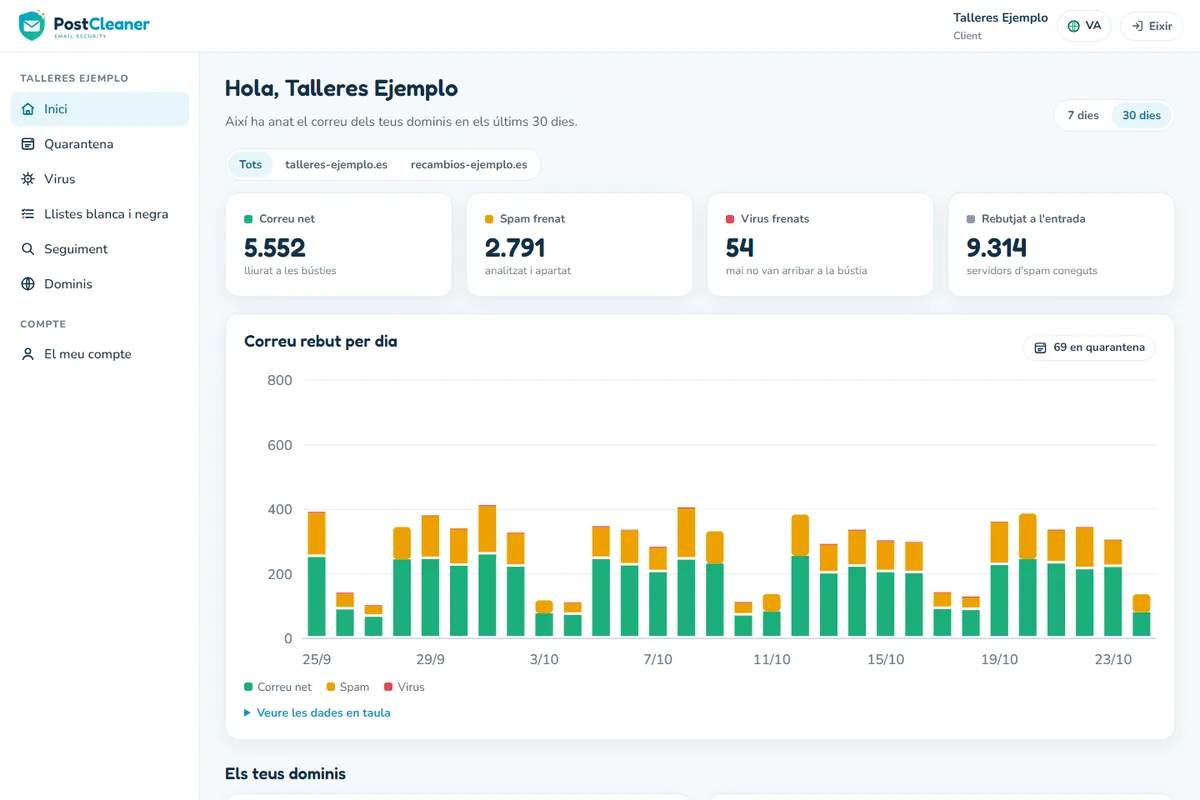Filter by recambios-ejemplo.es domain tab
Viewport: 1200px width, 800px height.
tap(469, 164)
